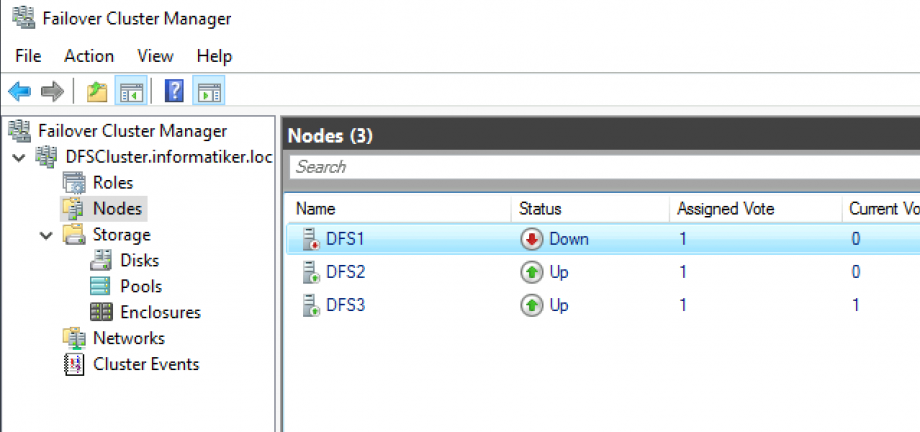
Task: Click the Back arrow toolbar icon
Action: [19, 92]
